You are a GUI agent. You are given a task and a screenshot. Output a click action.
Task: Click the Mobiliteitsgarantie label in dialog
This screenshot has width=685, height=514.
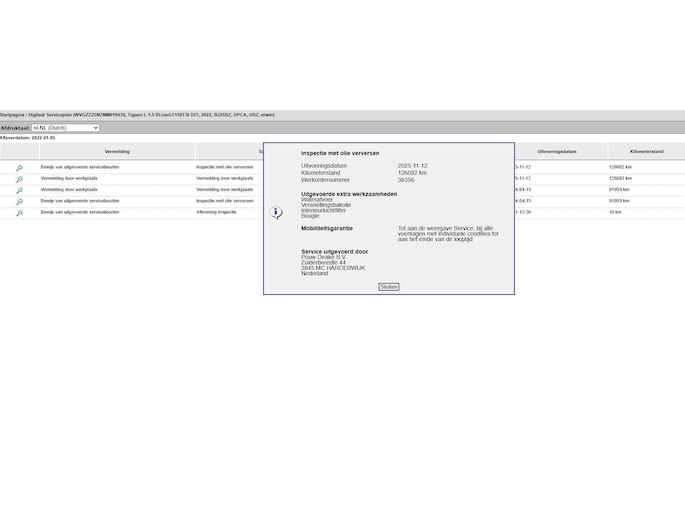tap(327, 228)
